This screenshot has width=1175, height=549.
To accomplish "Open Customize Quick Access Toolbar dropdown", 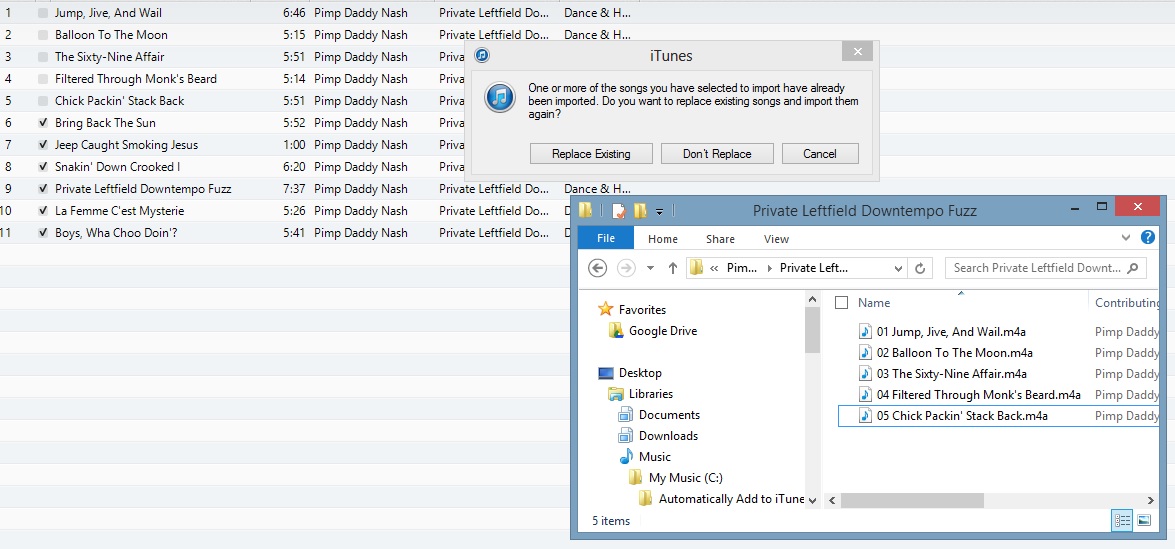I will 659,212.
